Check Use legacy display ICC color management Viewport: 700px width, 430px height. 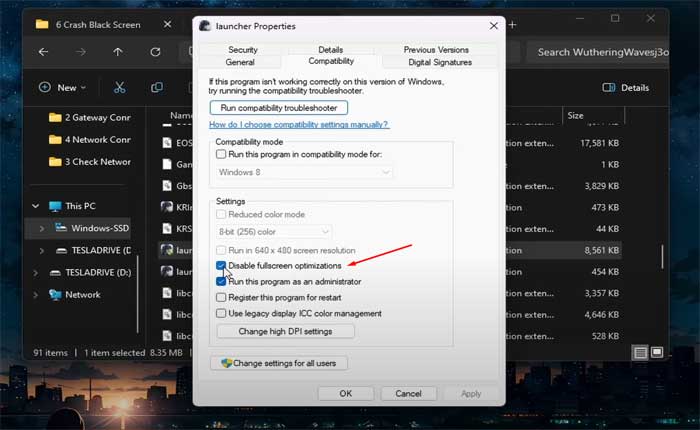(221, 313)
